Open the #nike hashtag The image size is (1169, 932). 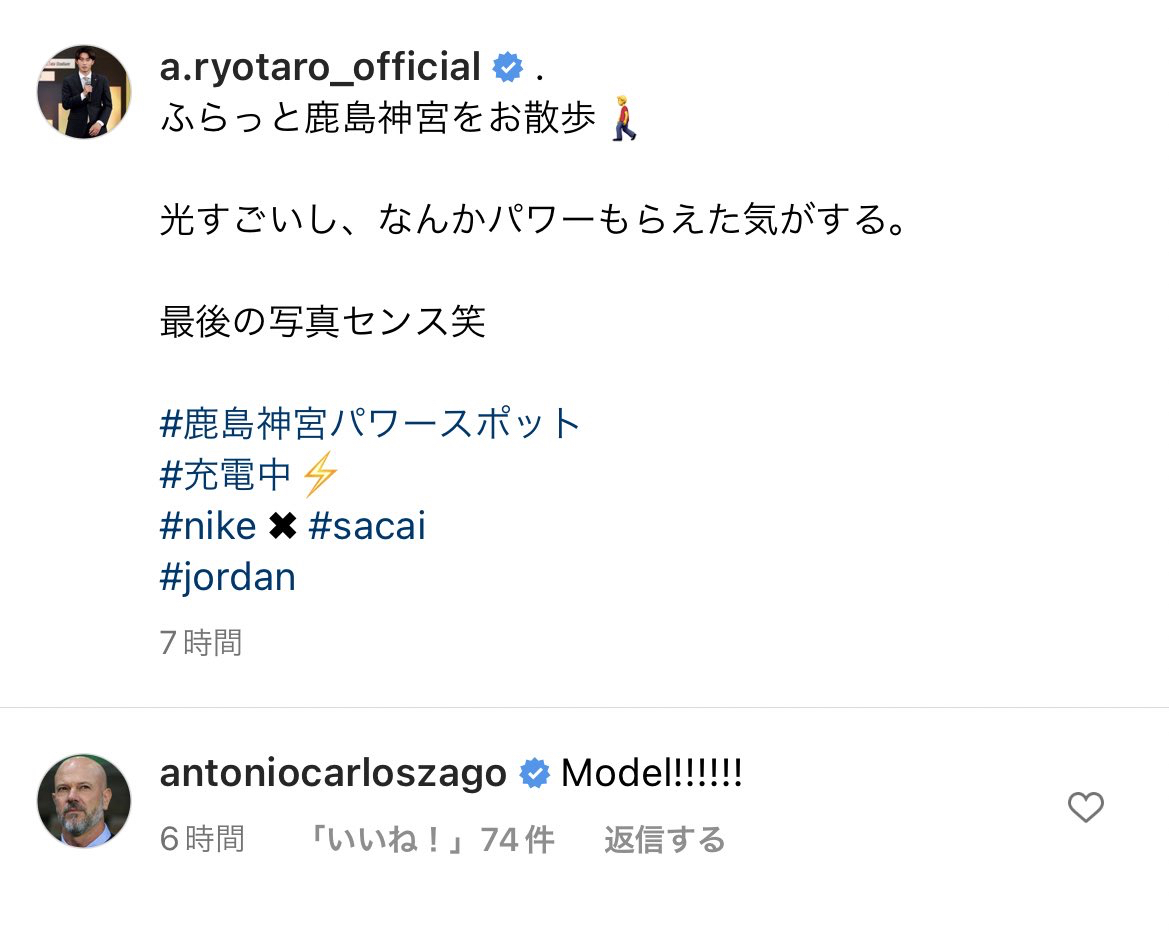tap(208, 526)
